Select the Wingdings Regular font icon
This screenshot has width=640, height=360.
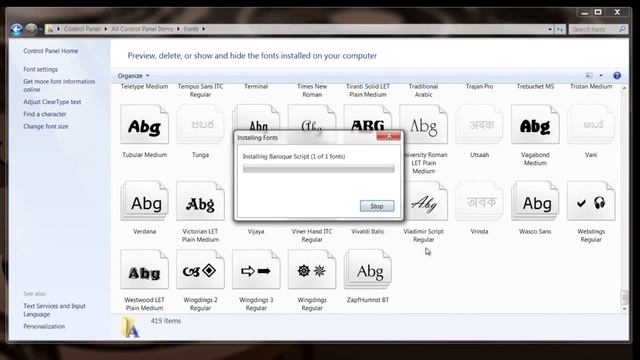[312, 270]
